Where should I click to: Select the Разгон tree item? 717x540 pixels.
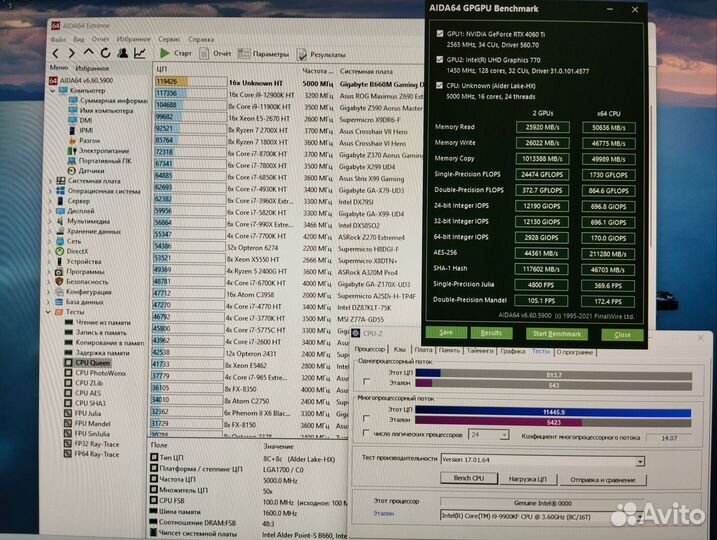point(84,140)
